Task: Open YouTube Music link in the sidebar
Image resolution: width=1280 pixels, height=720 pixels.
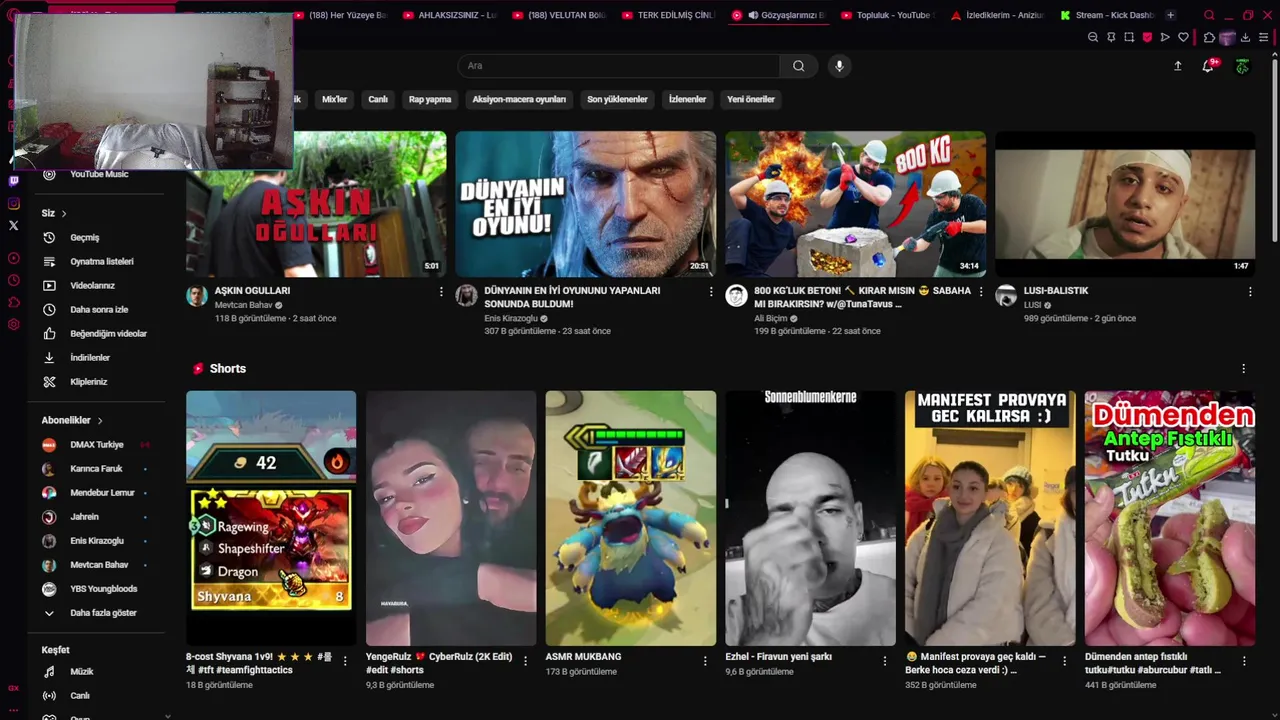Action: coord(97,174)
